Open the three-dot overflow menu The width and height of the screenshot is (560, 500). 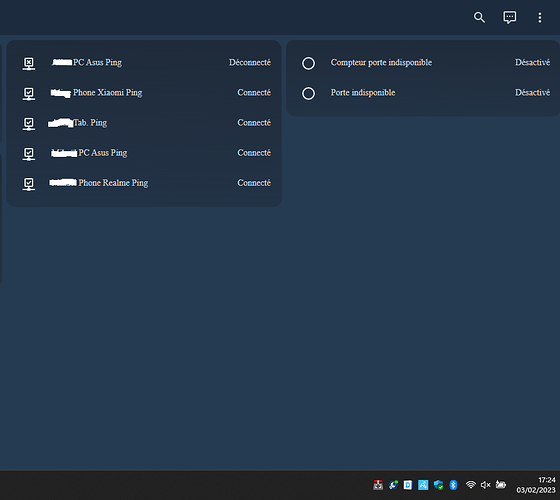pos(540,18)
